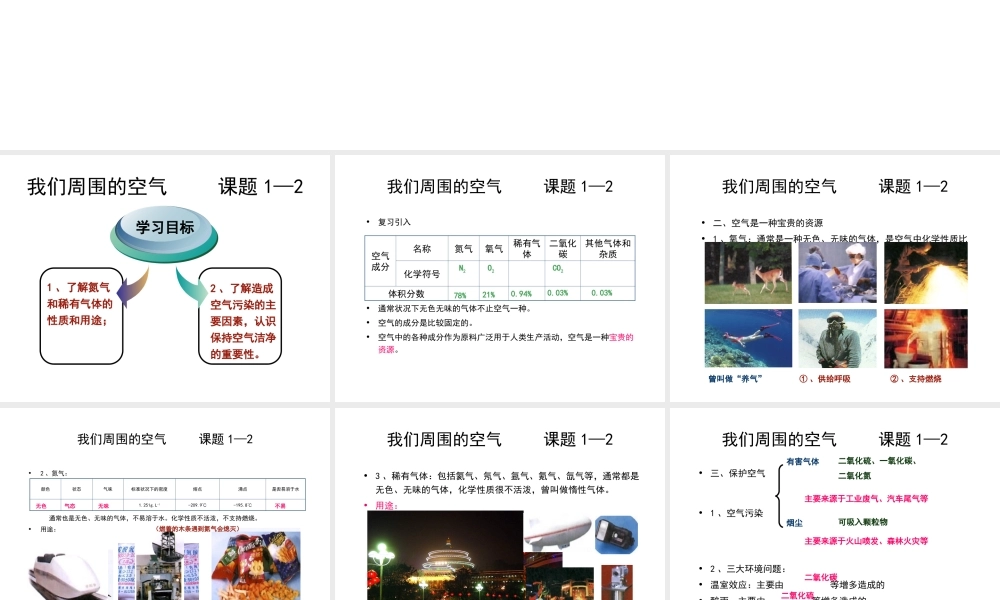Select the 体积分数 row label
This screenshot has width=1000, height=600.
[406, 294]
